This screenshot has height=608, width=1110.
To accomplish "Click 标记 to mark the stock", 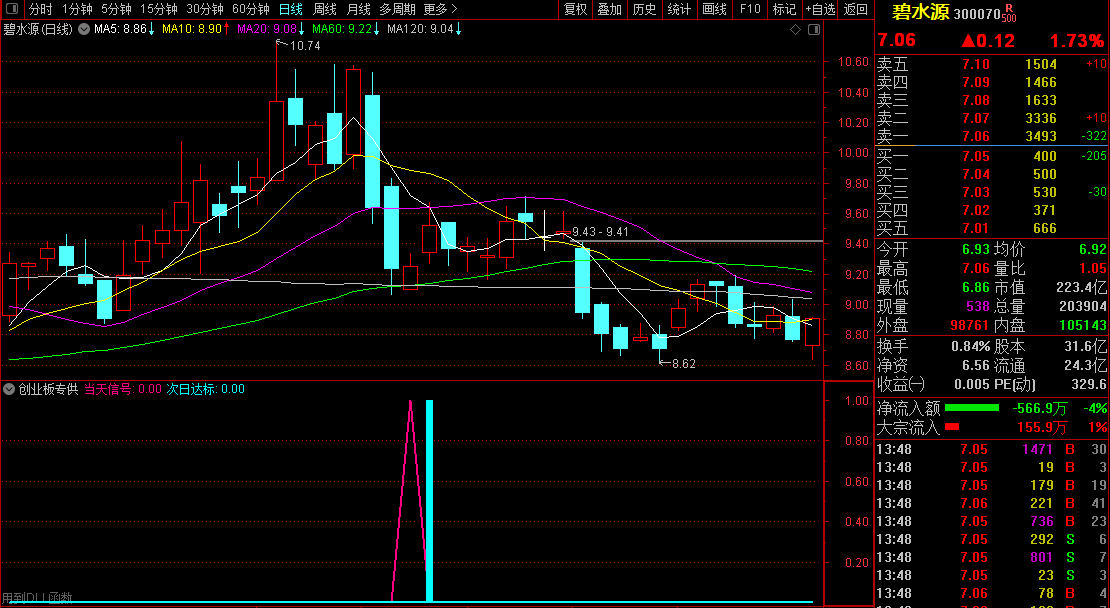I will [x=785, y=10].
